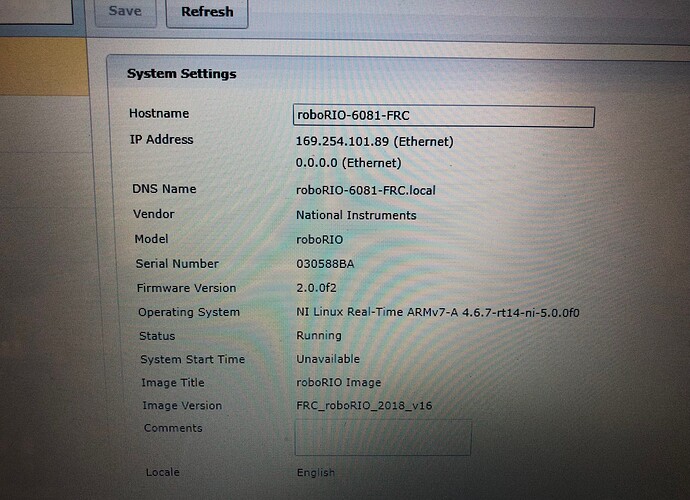Select IP address 169.254.101.89 (Ethernet)
This screenshot has height=500, width=690.
(374, 142)
